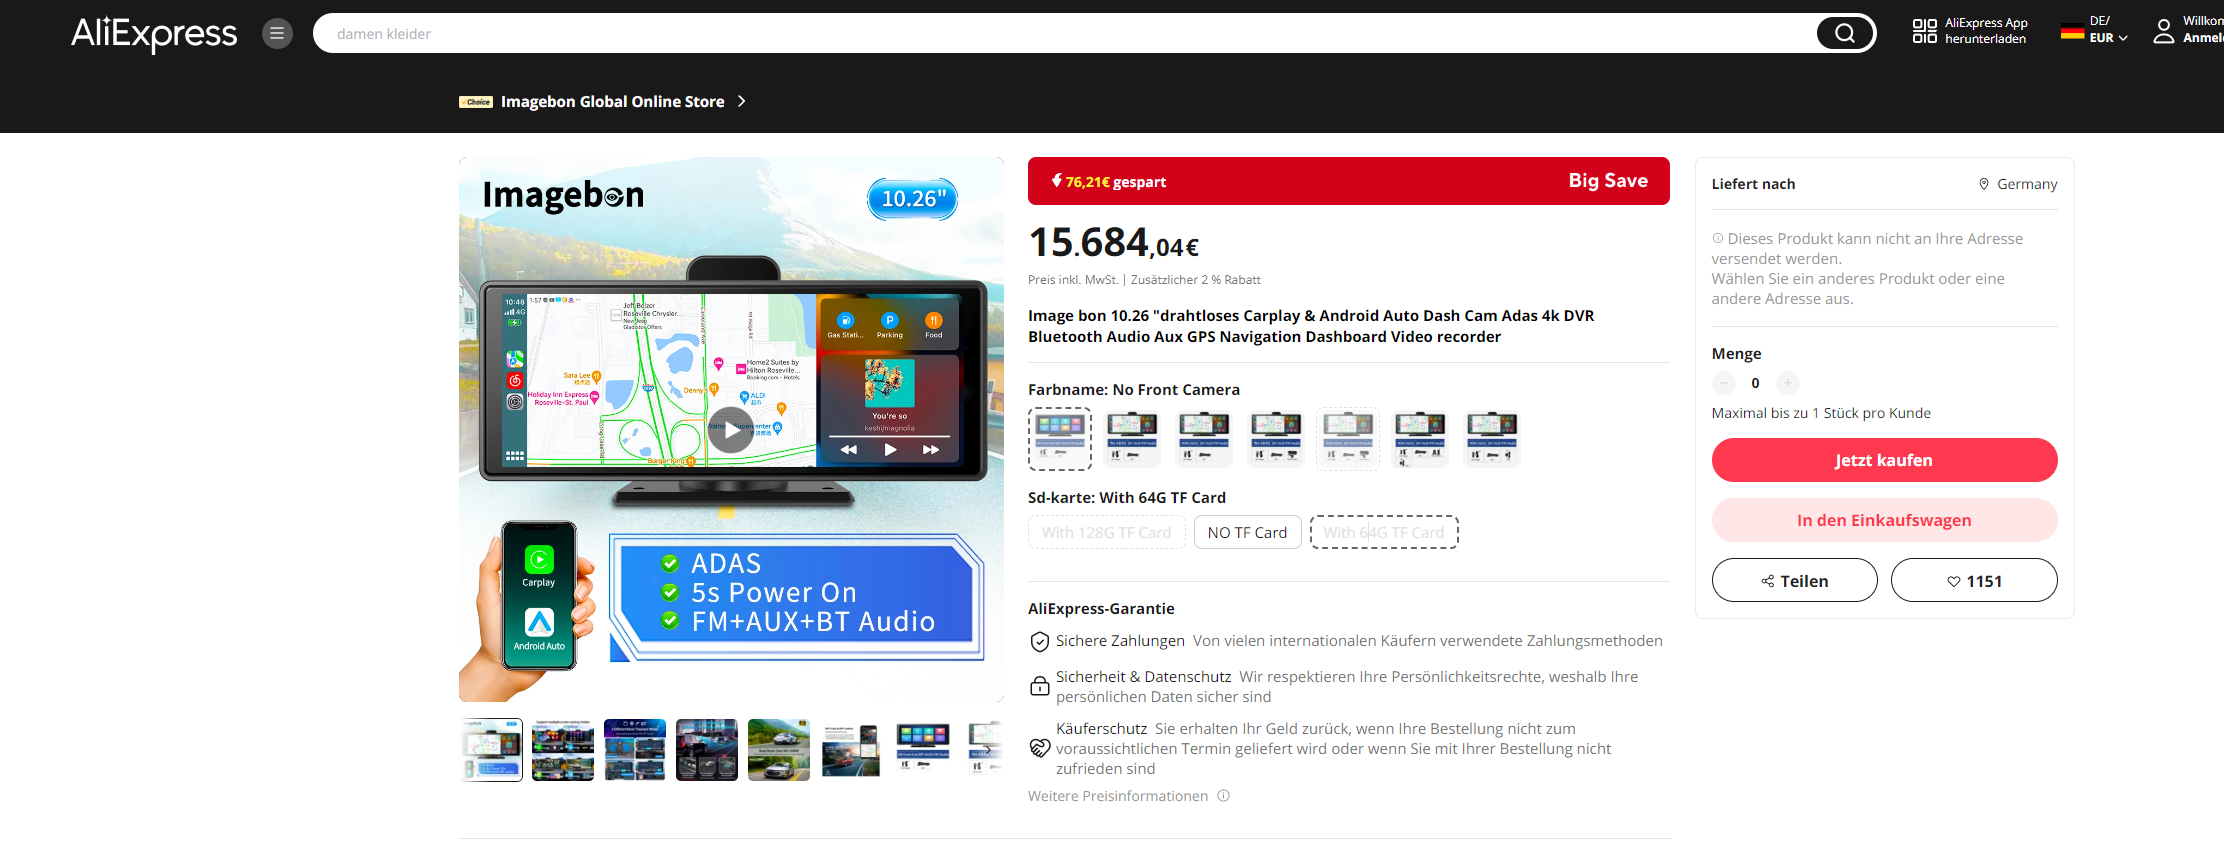2224x845 pixels.
Task: Click the AliExpress logo
Action: 154,33
